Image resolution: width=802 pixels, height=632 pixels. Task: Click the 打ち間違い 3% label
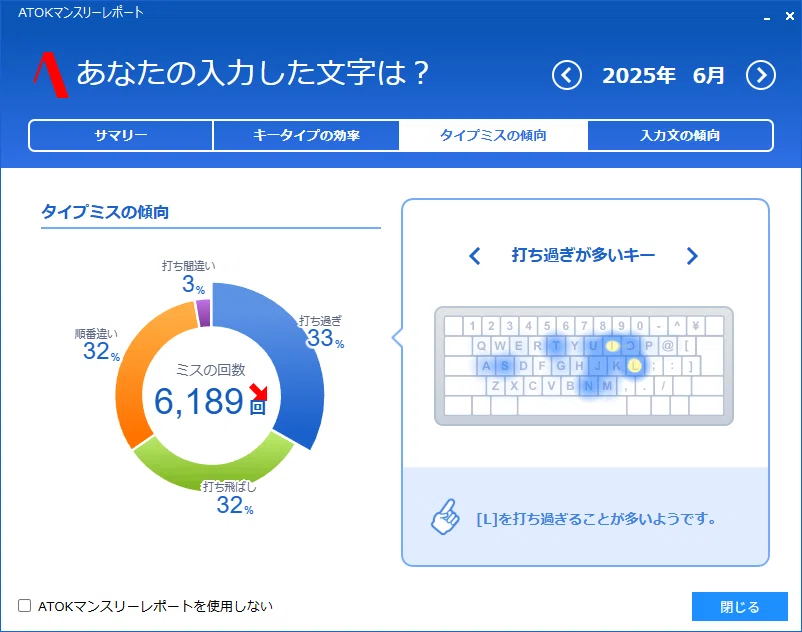(x=189, y=277)
